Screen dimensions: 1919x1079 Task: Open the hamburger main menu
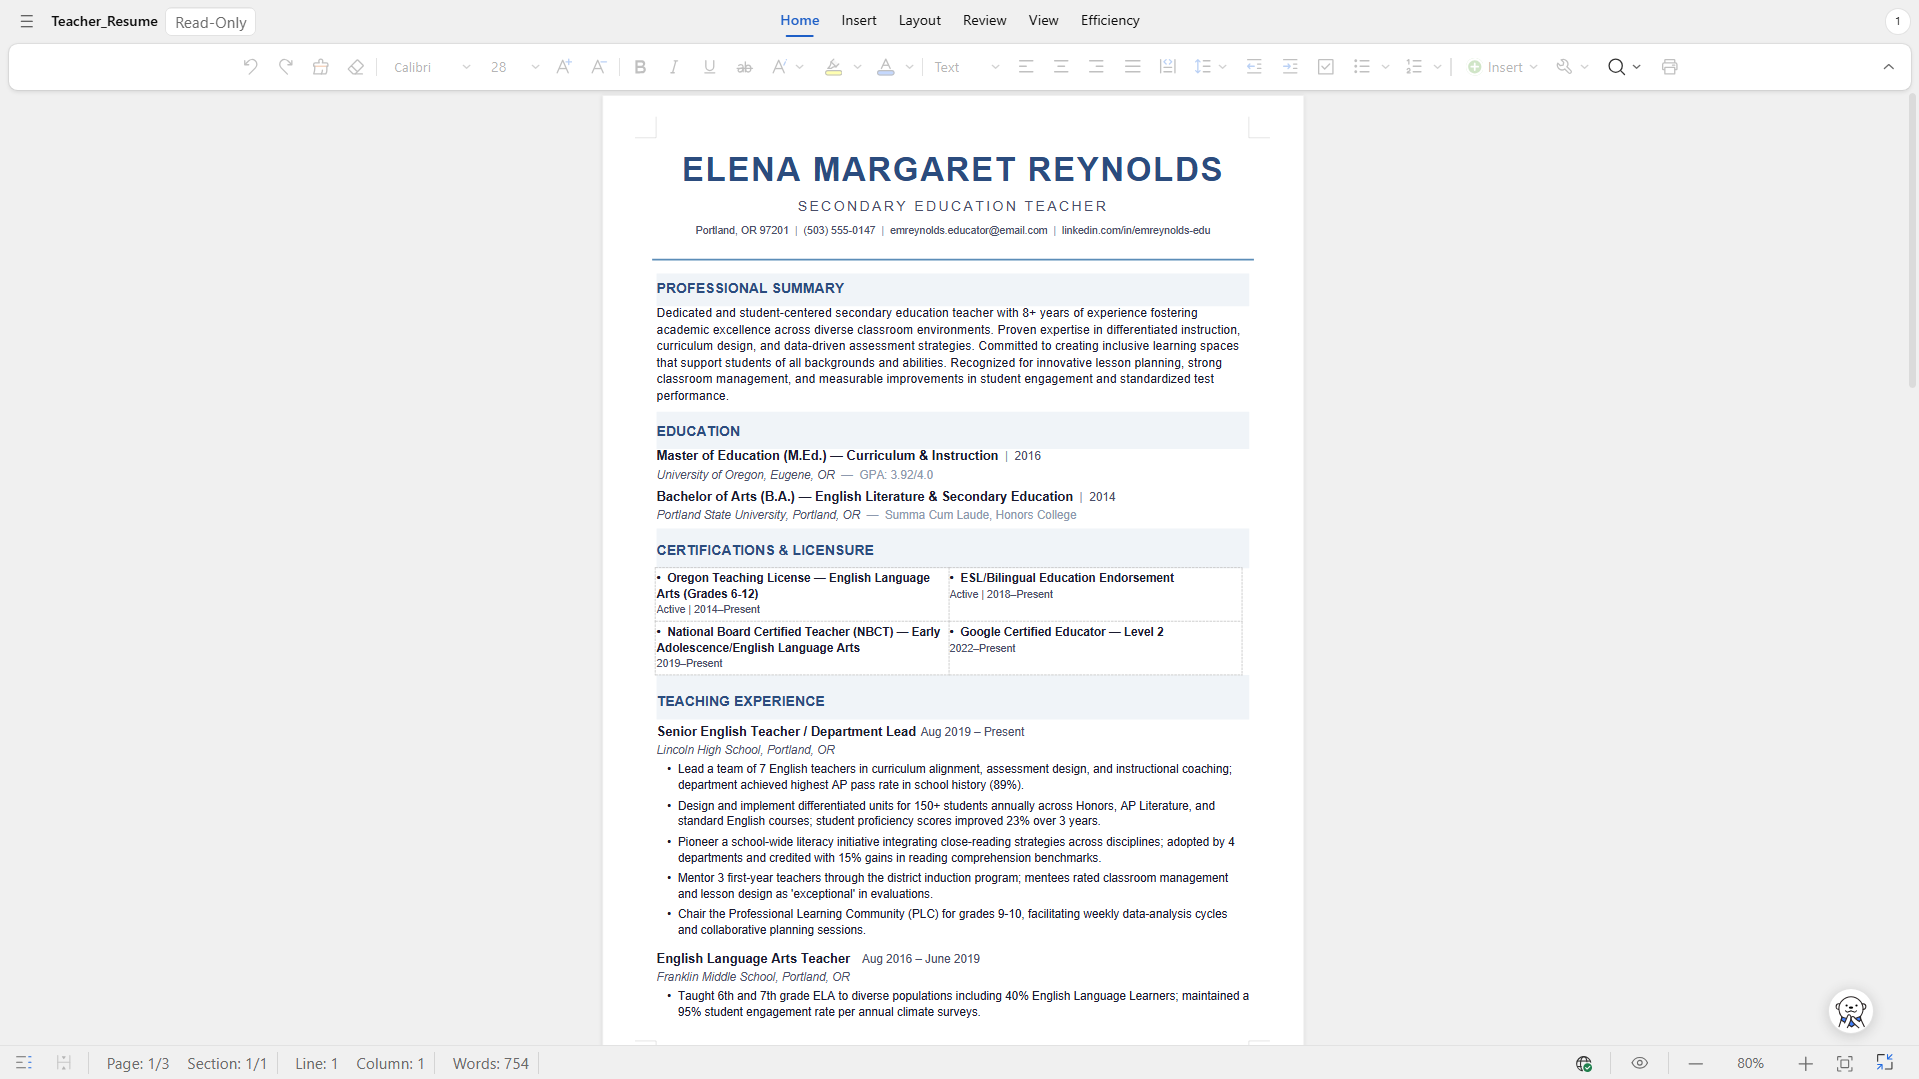(27, 21)
